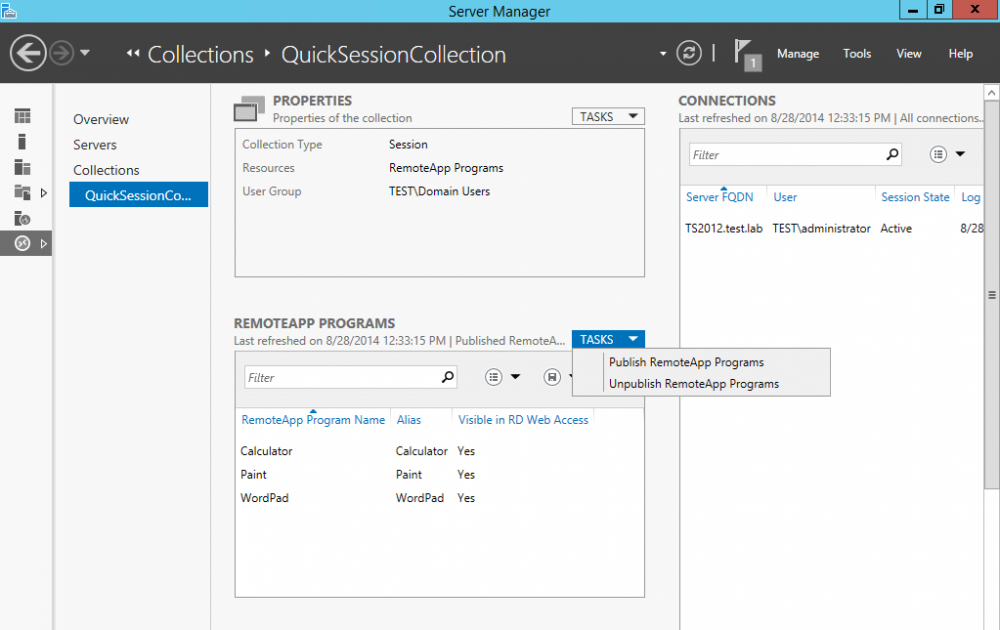The width and height of the screenshot is (1000, 630).
Task: Open the View menu
Action: [x=908, y=54]
